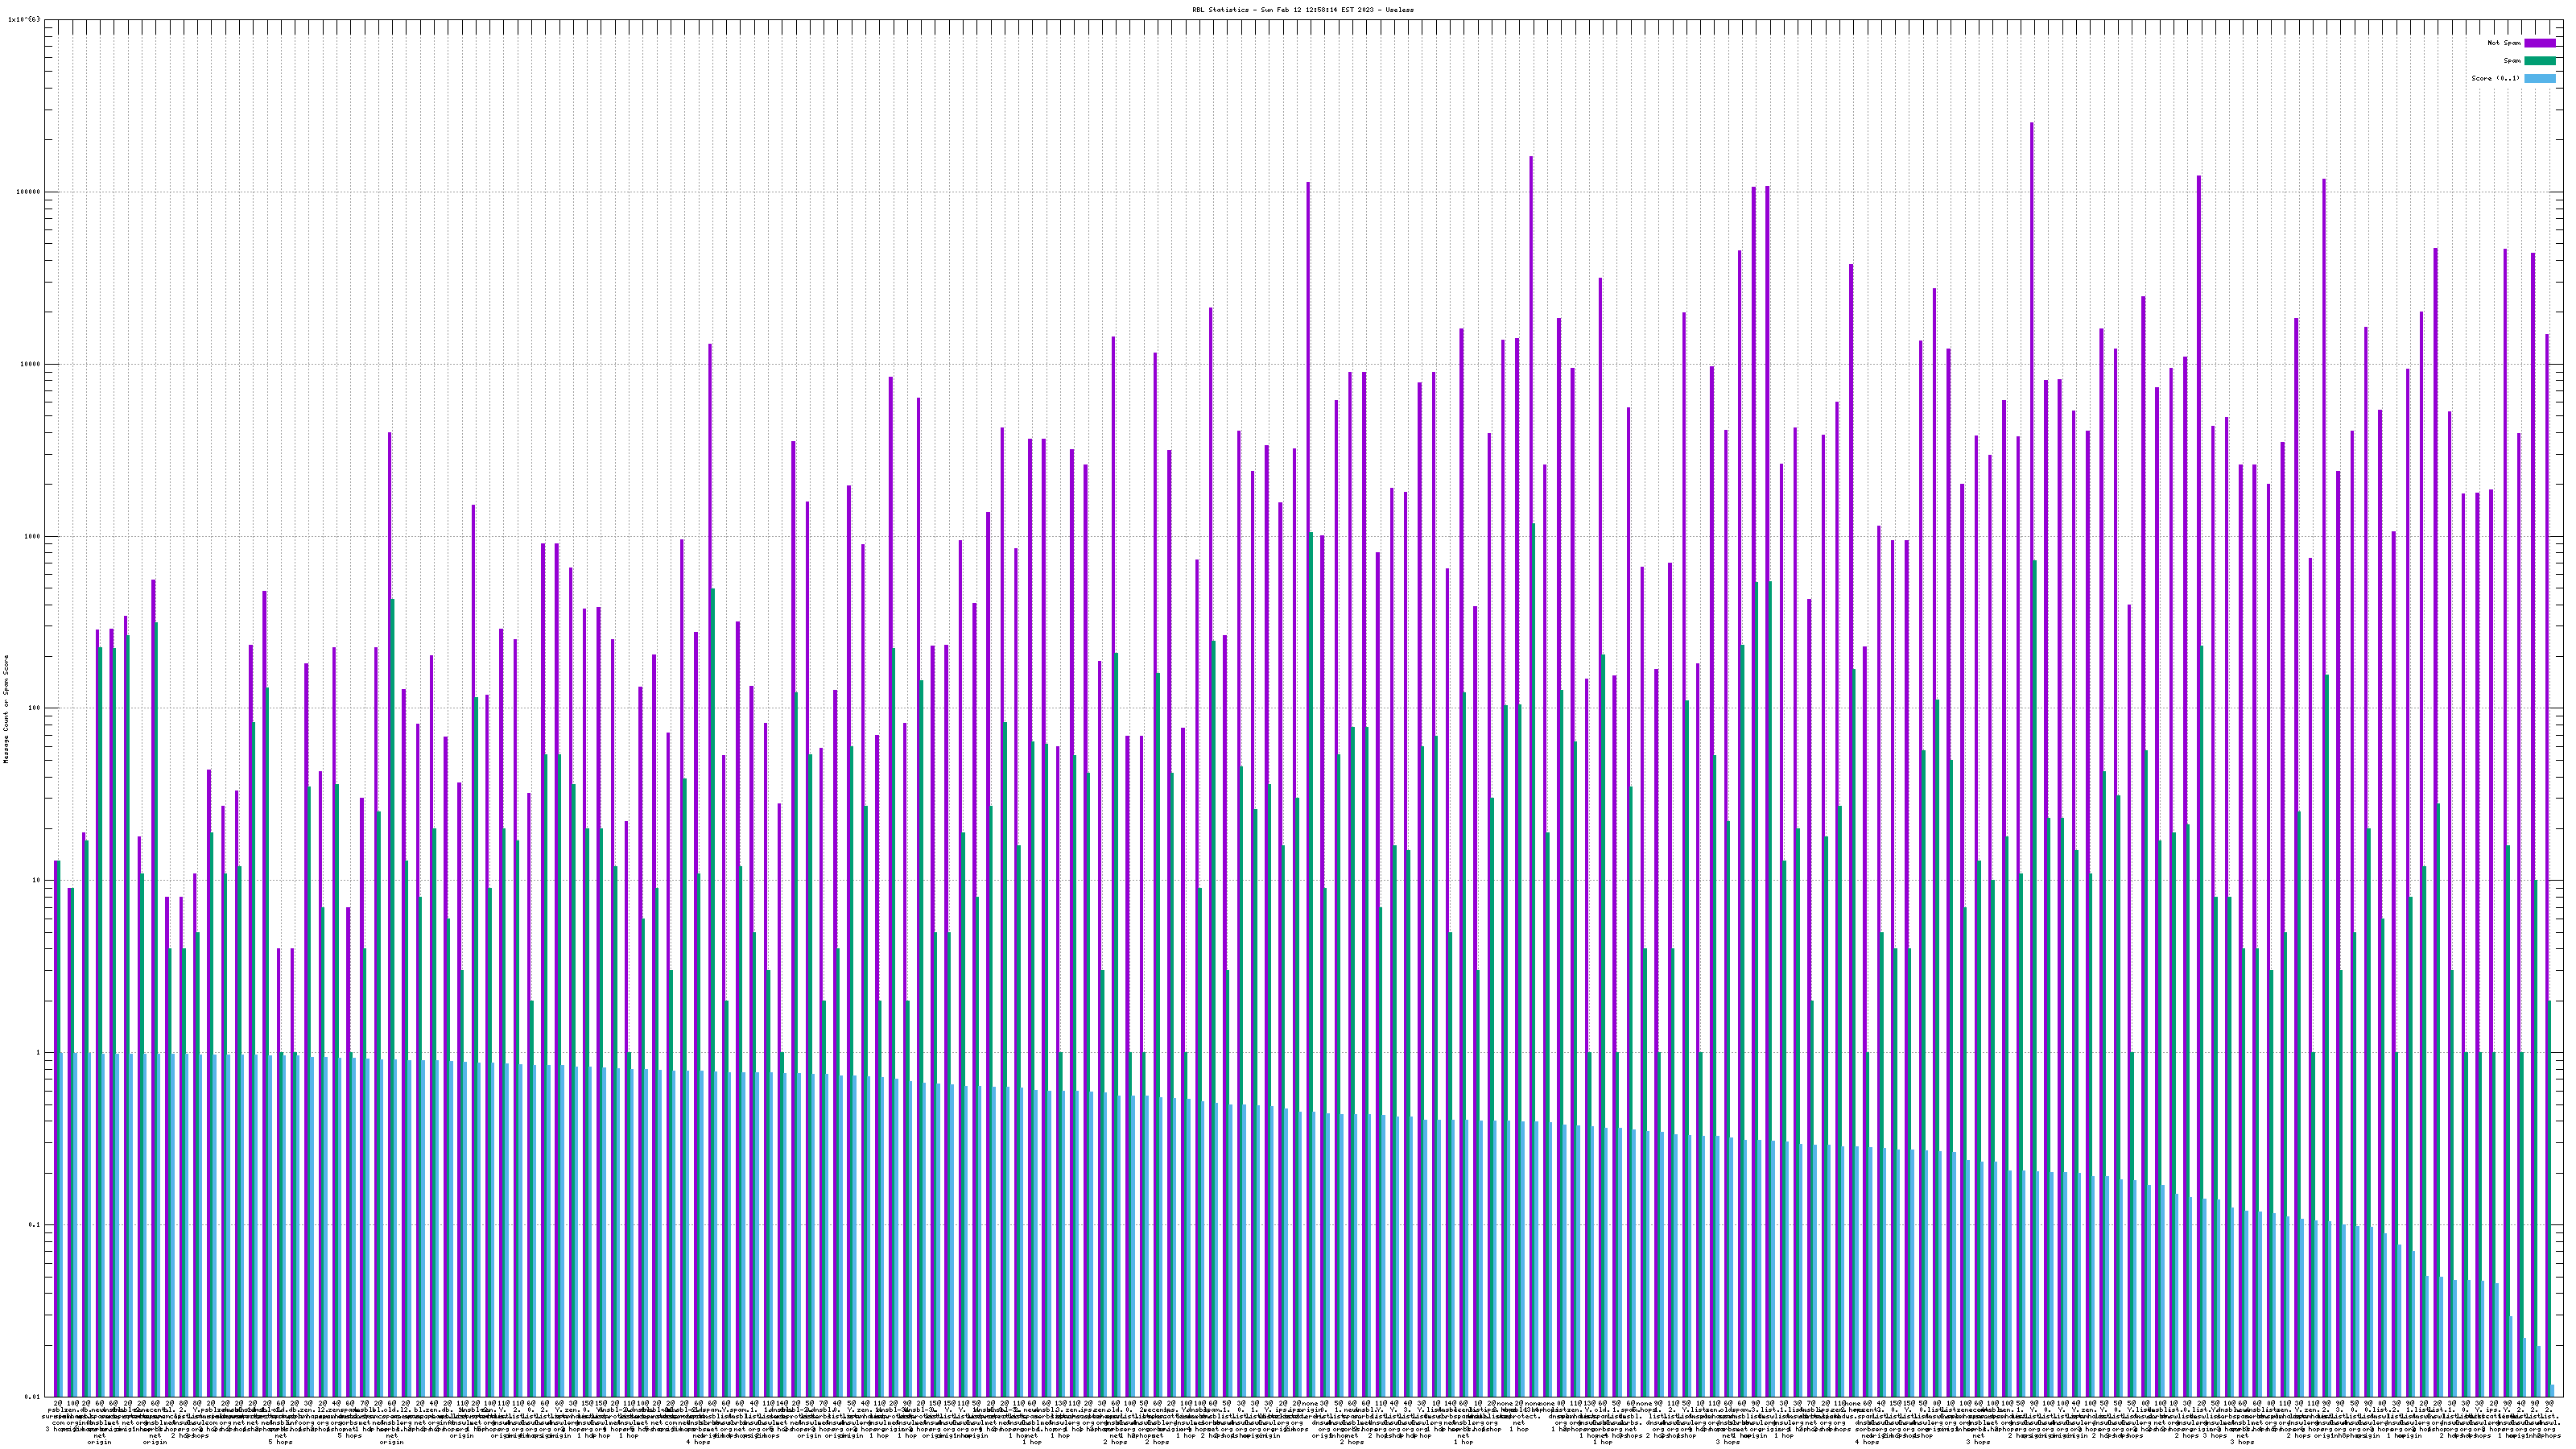Click the 100000 y-axis tick label
The height and width of the screenshot is (1449, 2576).
tap(29, 192)
